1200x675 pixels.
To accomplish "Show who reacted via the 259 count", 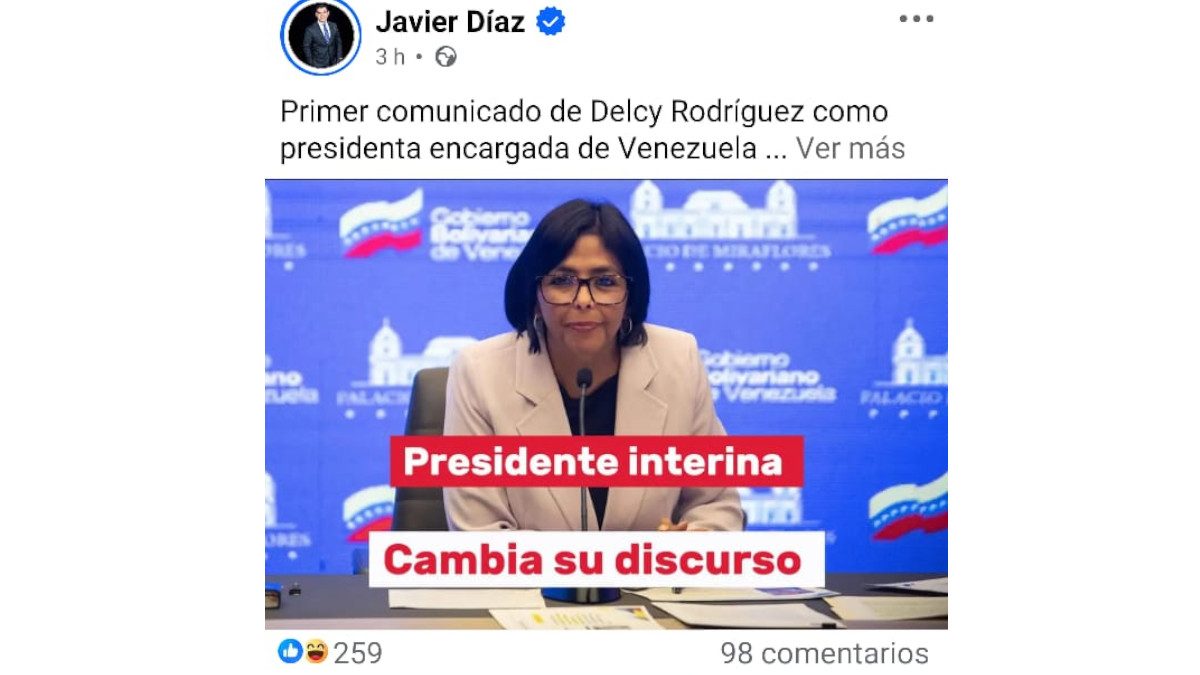I will pyautogui.click(x=358, y=653).
